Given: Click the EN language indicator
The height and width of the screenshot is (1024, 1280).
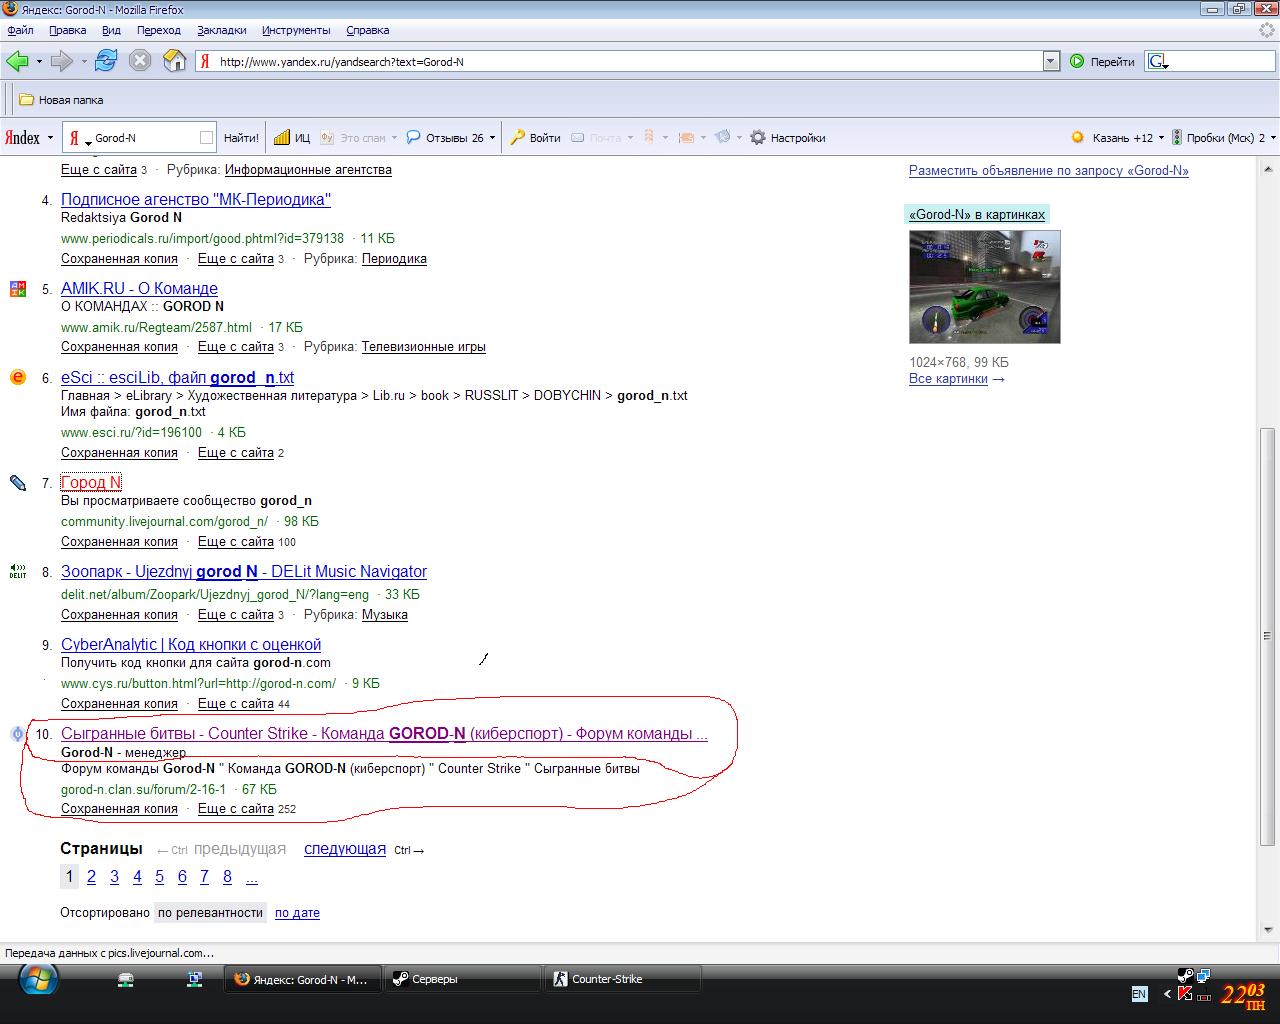Looking at the screenshot, I should 1139,994.
